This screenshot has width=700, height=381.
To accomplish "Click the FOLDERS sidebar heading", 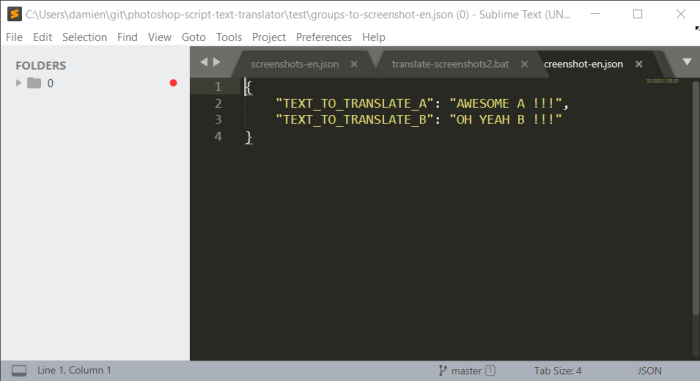I will 41,66.
